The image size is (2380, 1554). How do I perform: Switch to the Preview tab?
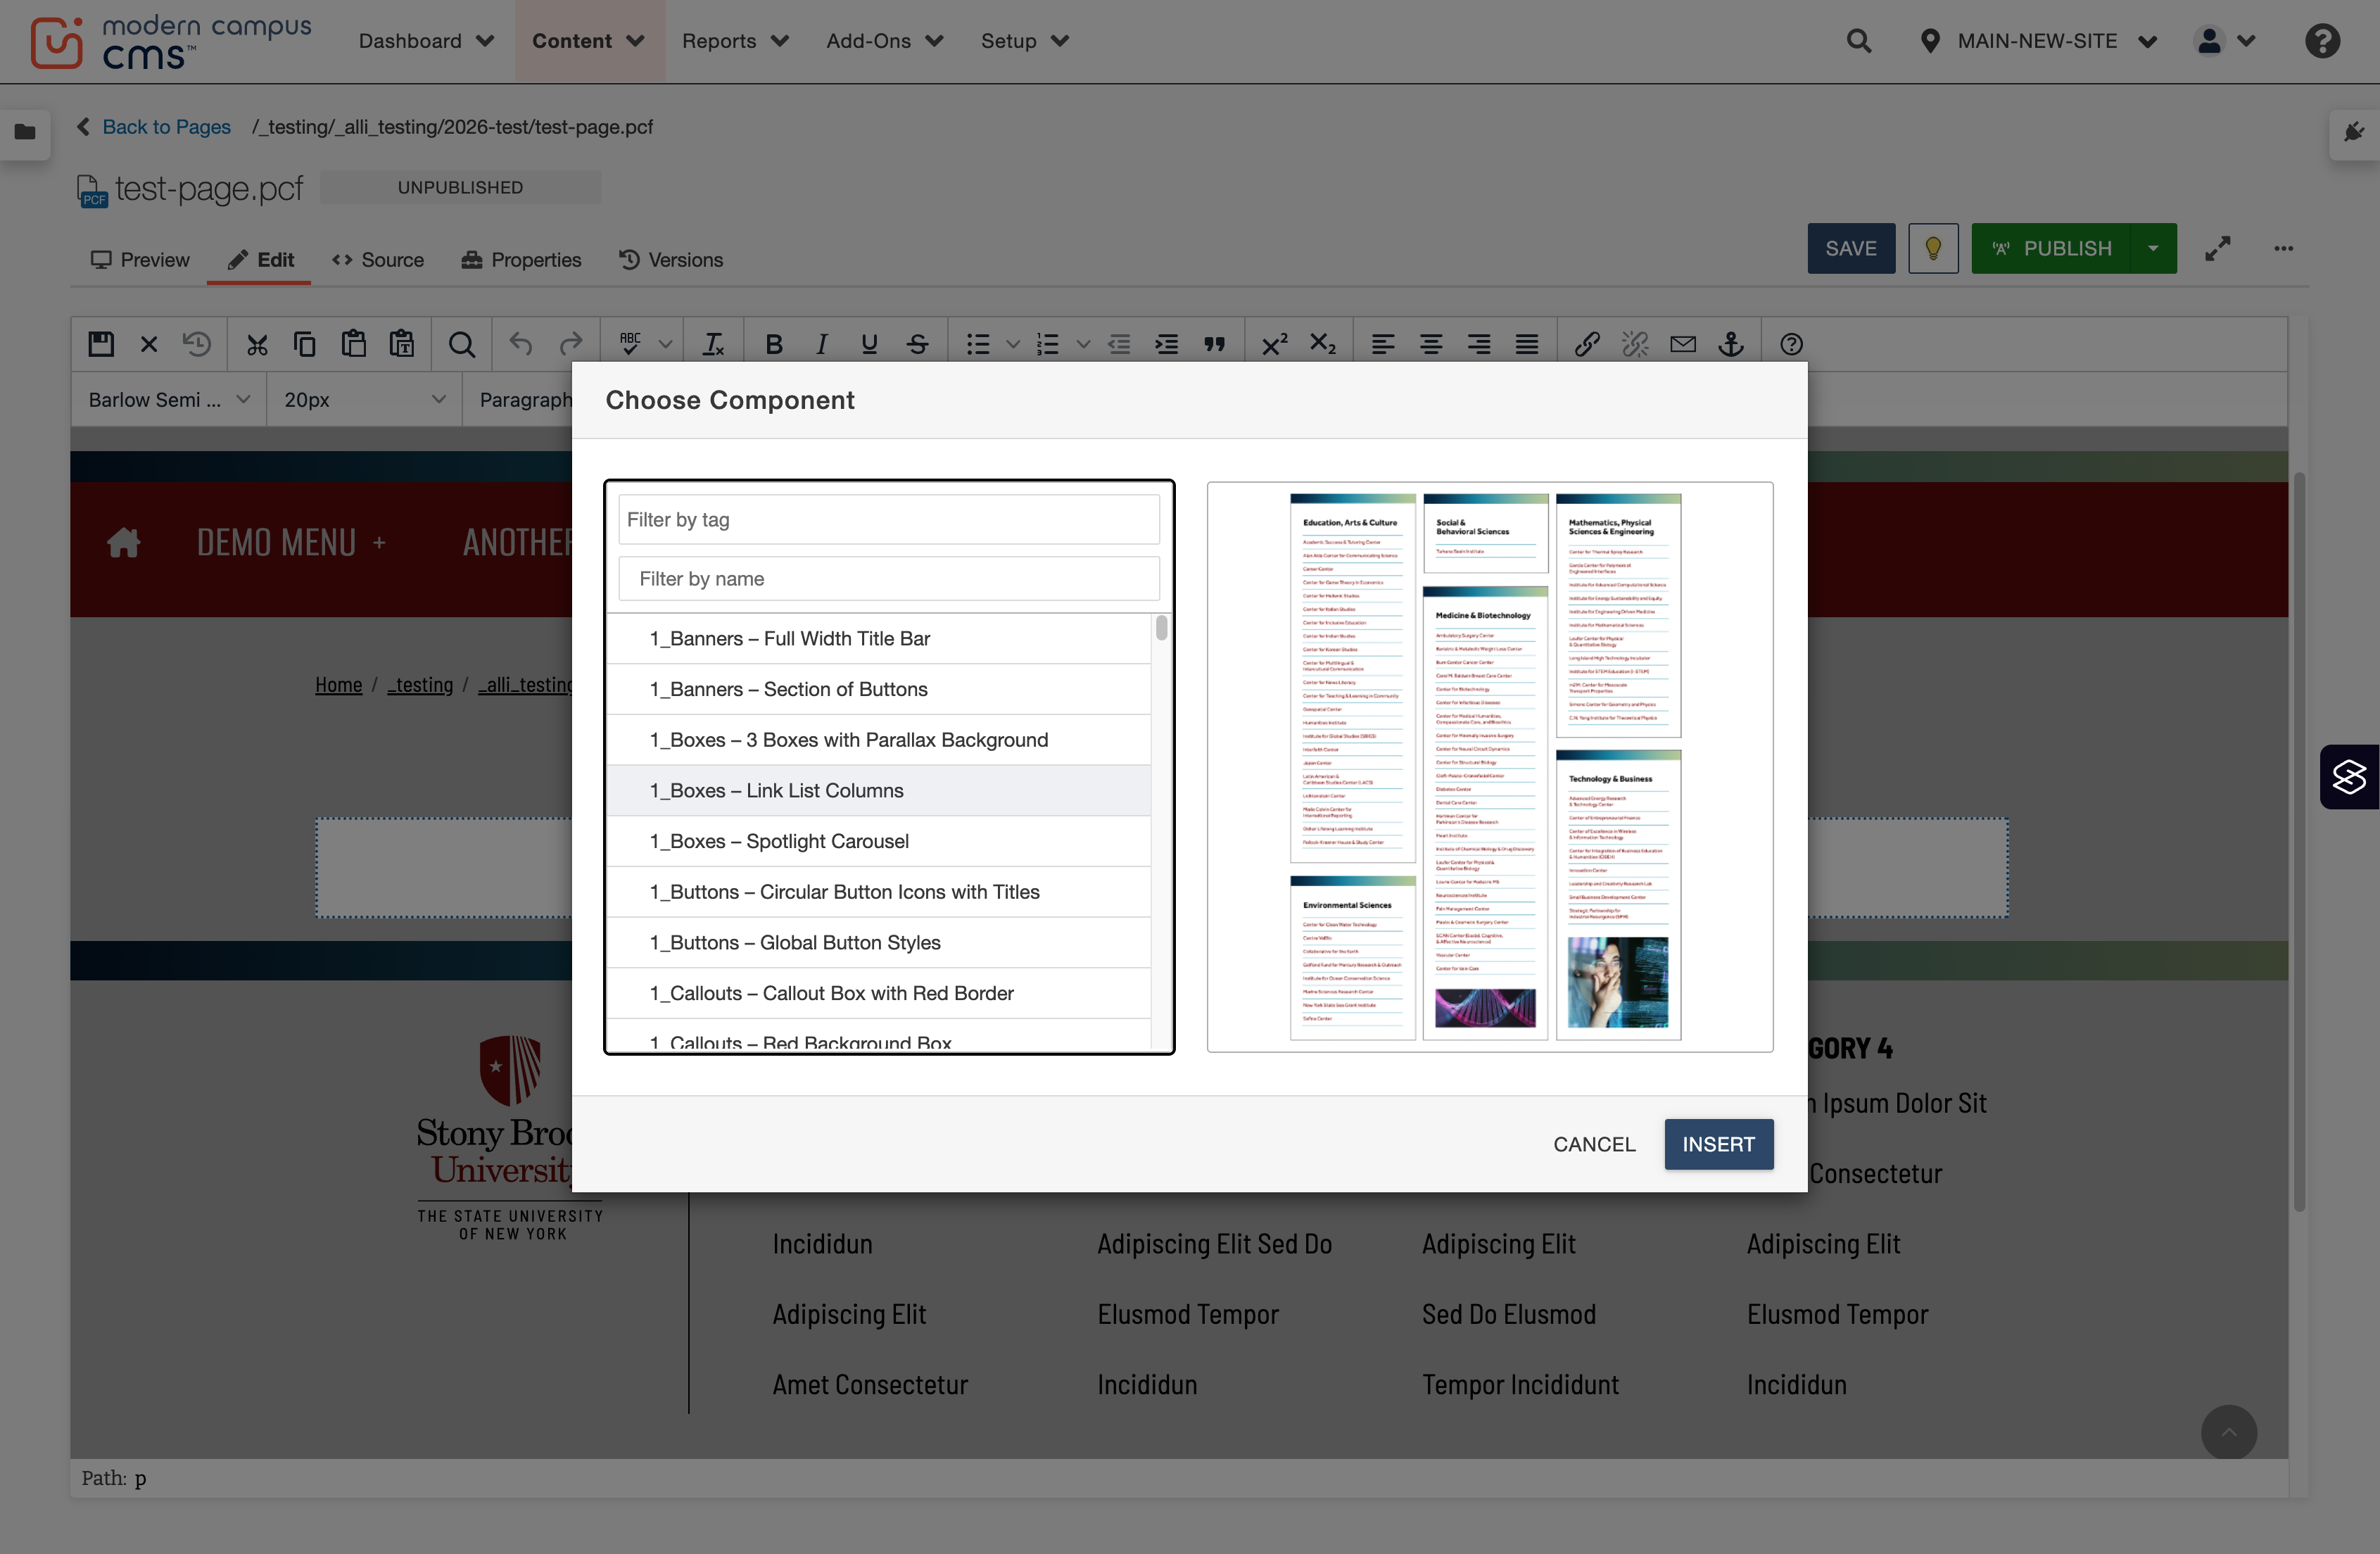click(x=140, y=260)
